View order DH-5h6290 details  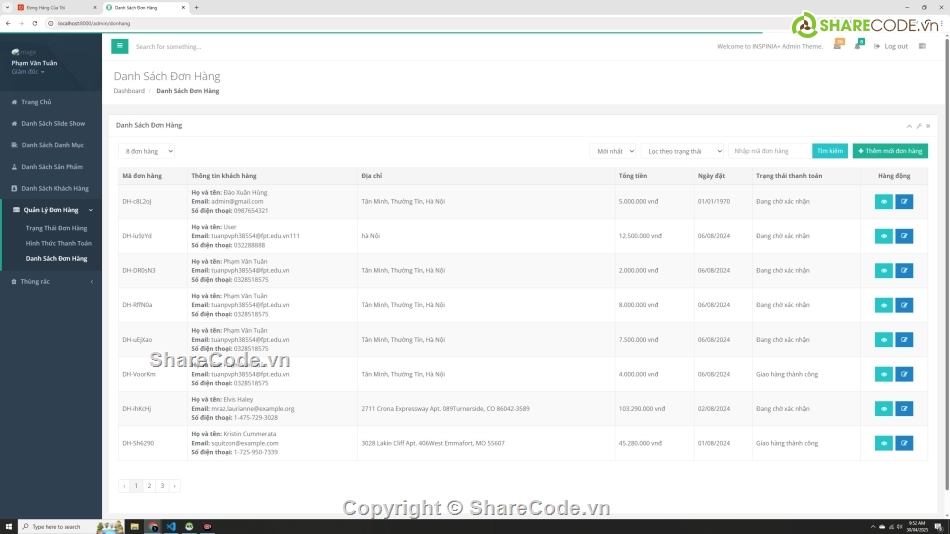click(883, 443)
